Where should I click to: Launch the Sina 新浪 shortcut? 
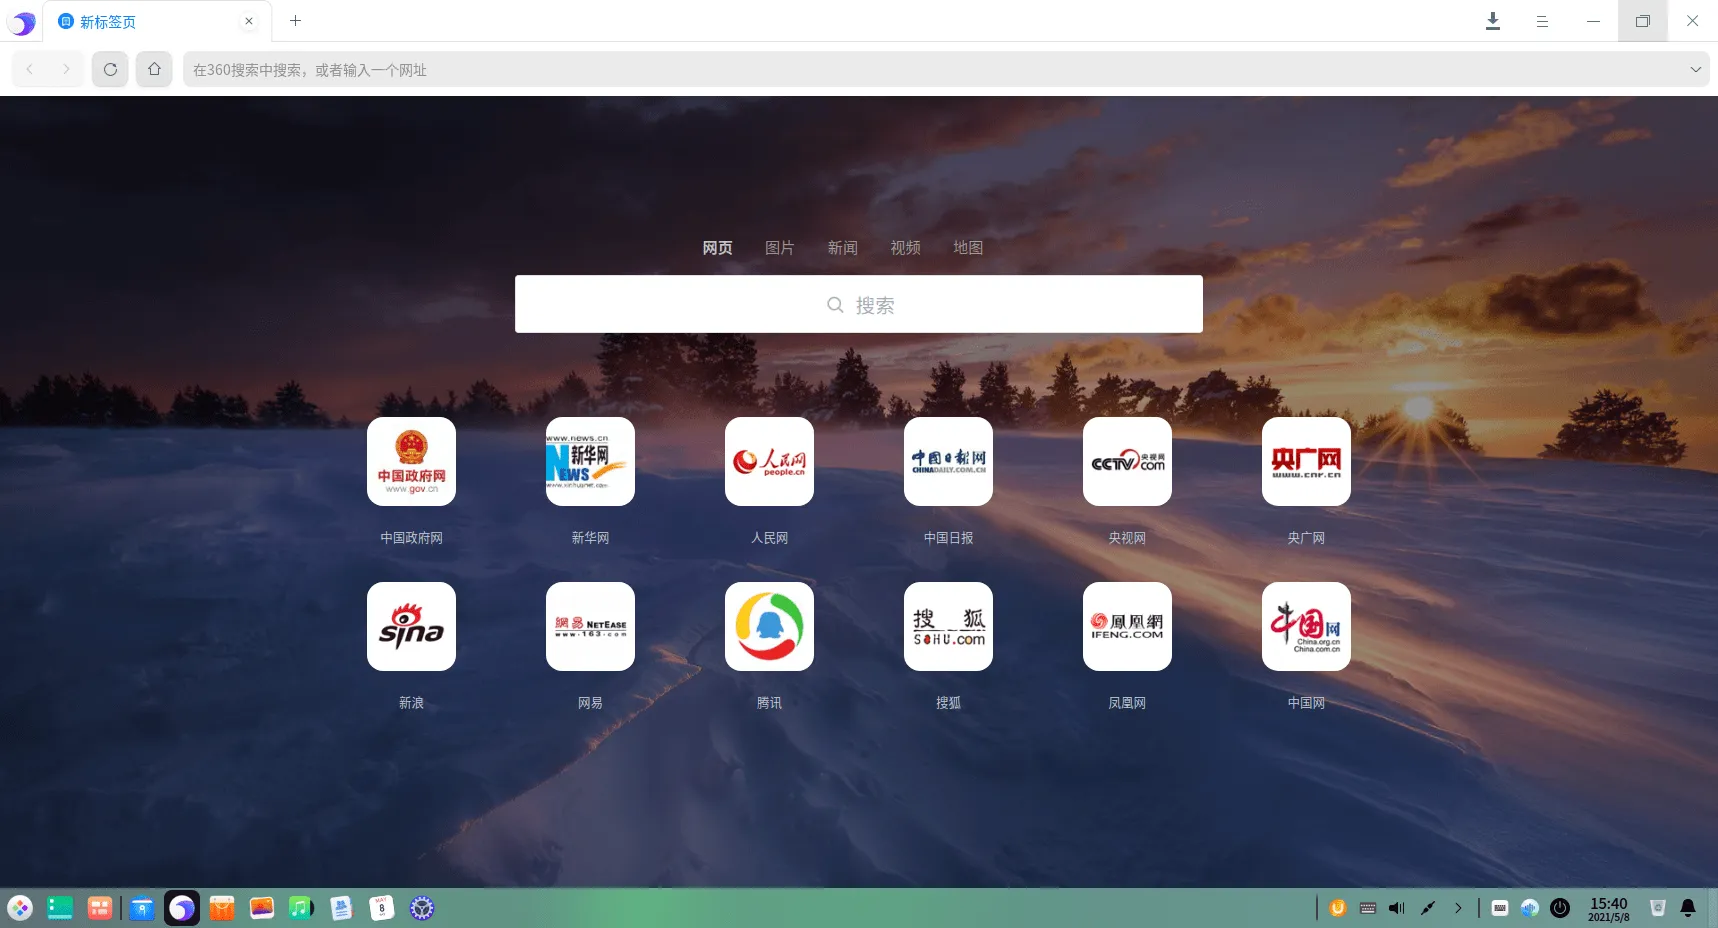[x=411, y=626]
